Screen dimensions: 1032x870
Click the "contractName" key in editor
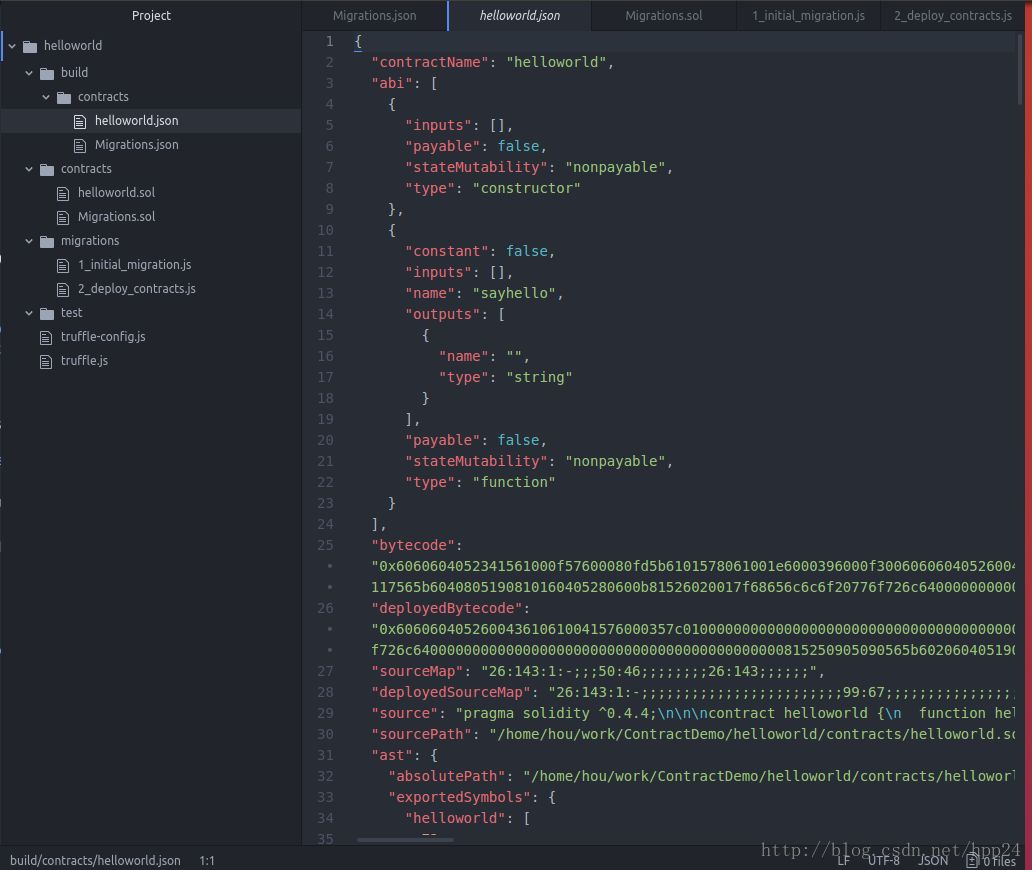click(x=430, y=63)
